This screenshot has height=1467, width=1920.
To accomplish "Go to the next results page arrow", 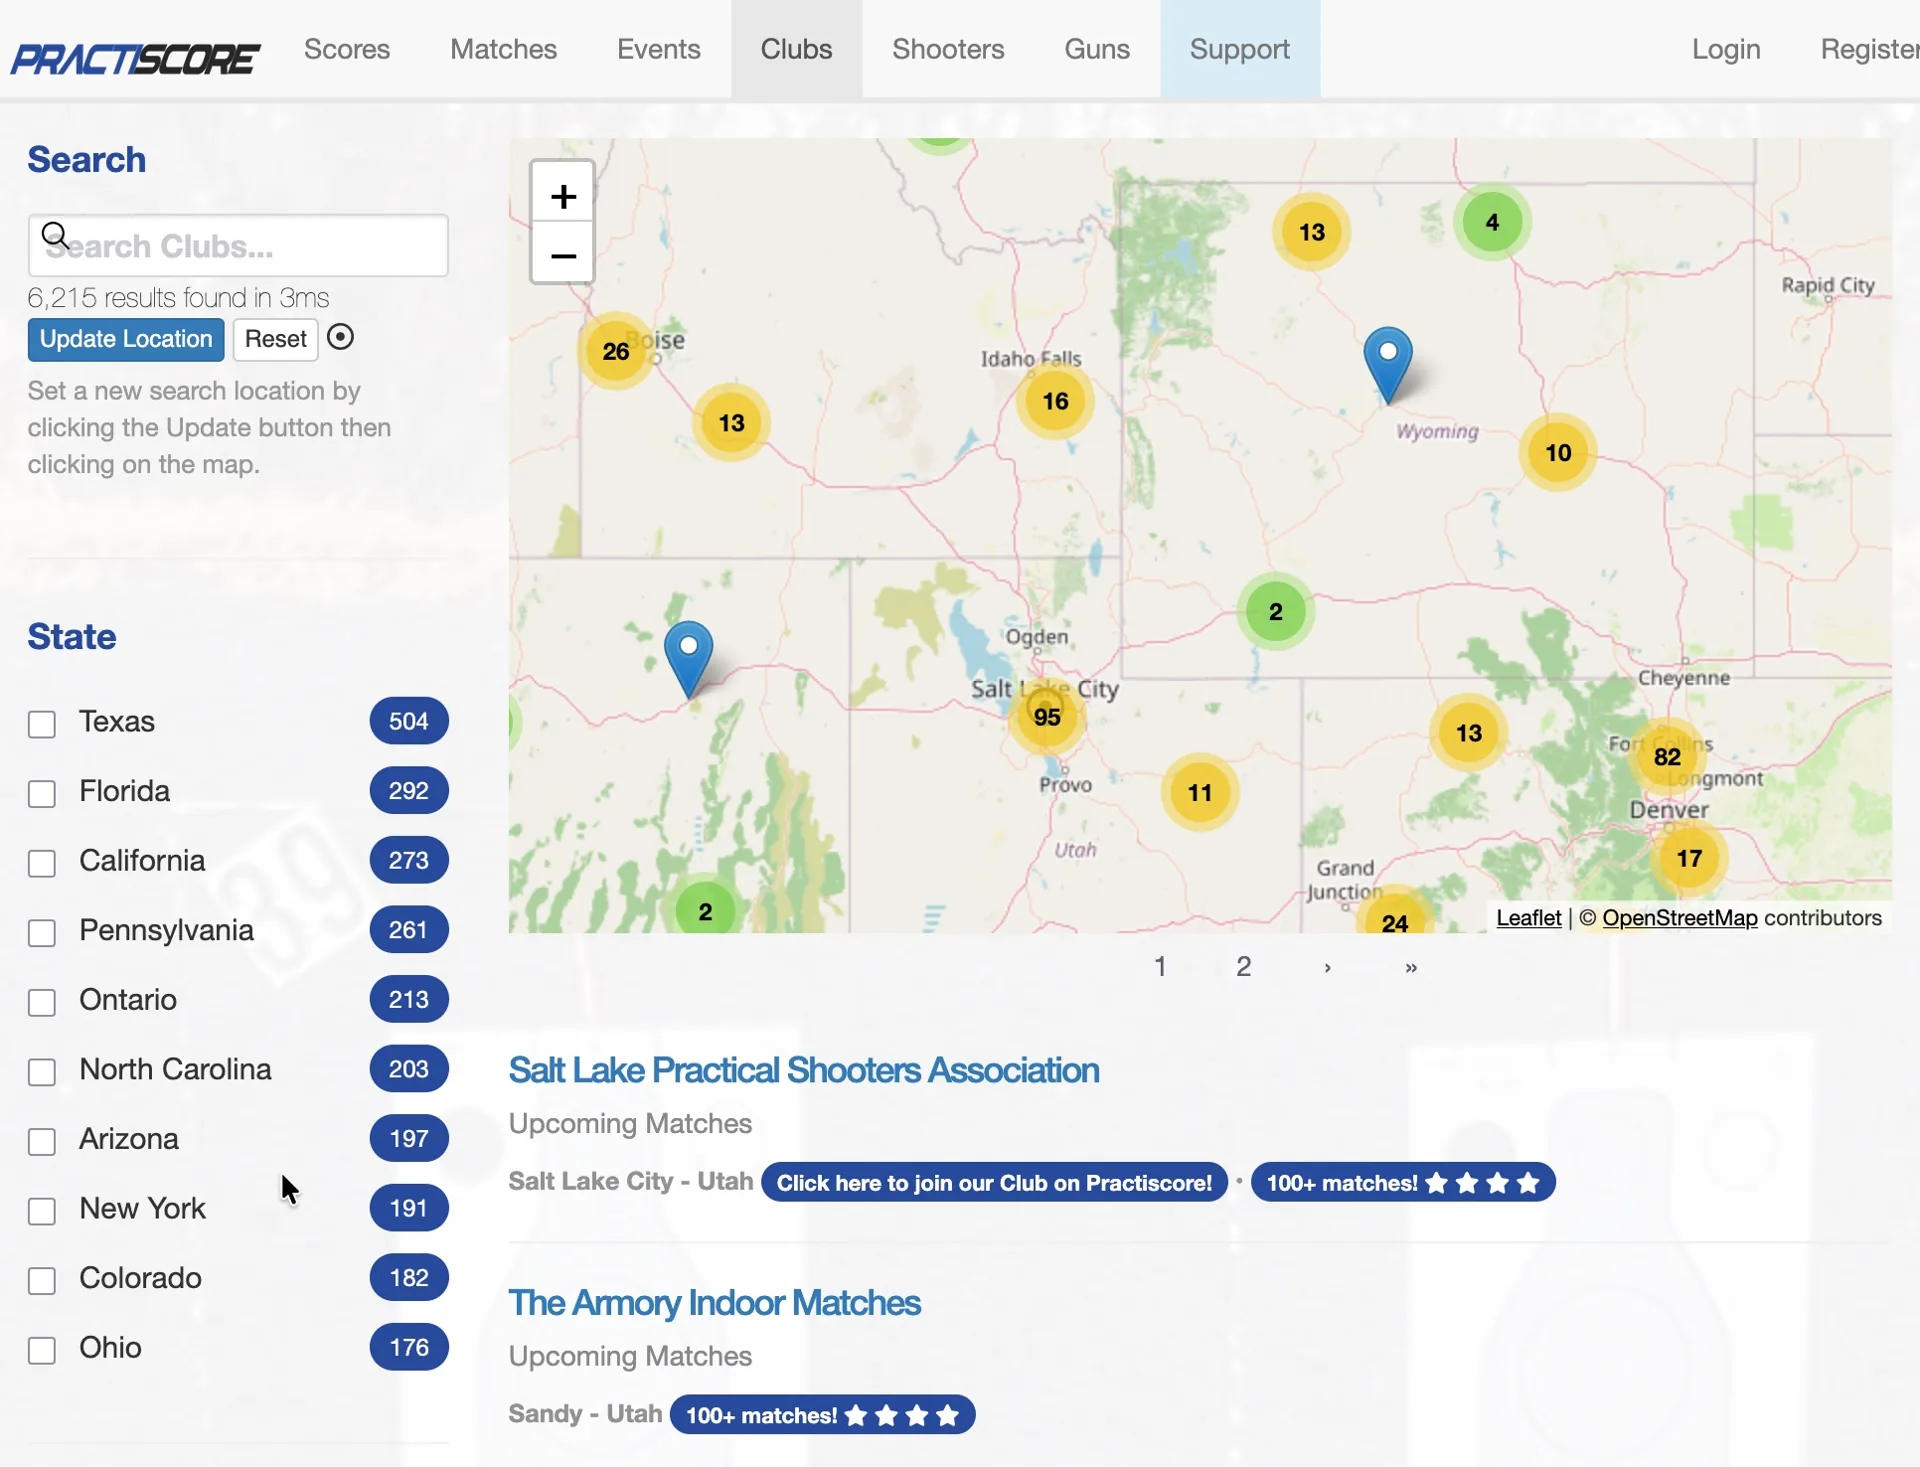I will pos(1327,967).
